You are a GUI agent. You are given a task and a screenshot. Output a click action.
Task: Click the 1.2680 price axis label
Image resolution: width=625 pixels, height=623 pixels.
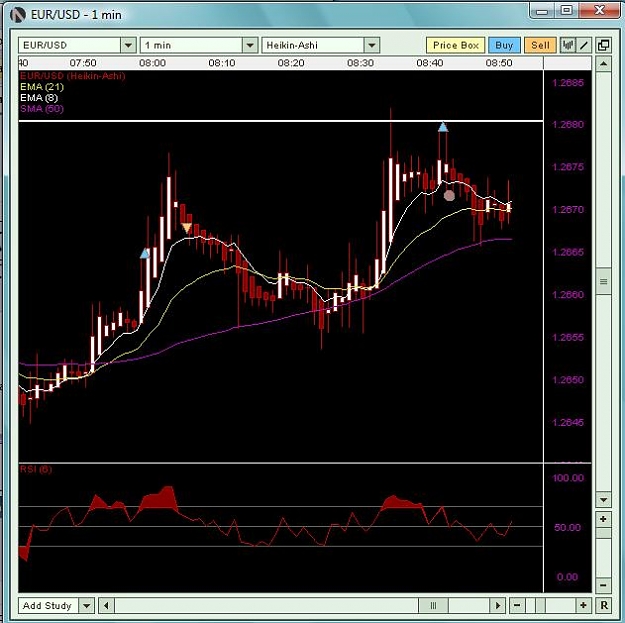(x=568, y=125)
